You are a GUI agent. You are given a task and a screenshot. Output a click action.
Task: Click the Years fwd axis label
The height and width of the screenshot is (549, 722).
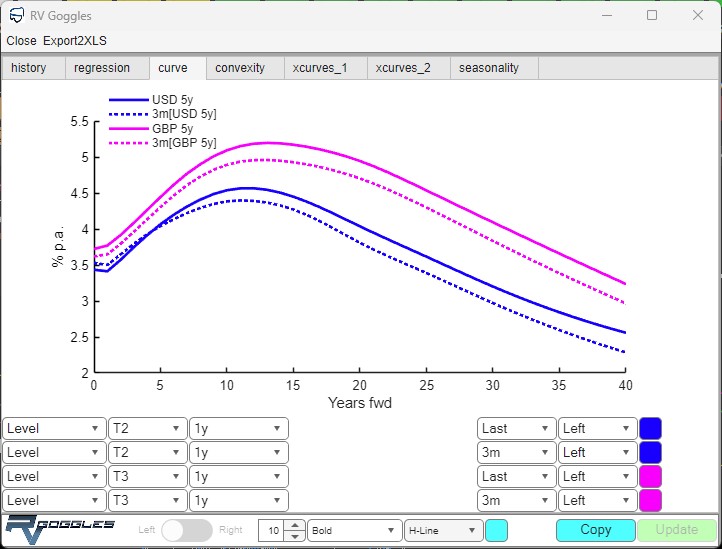pos(360,403)
